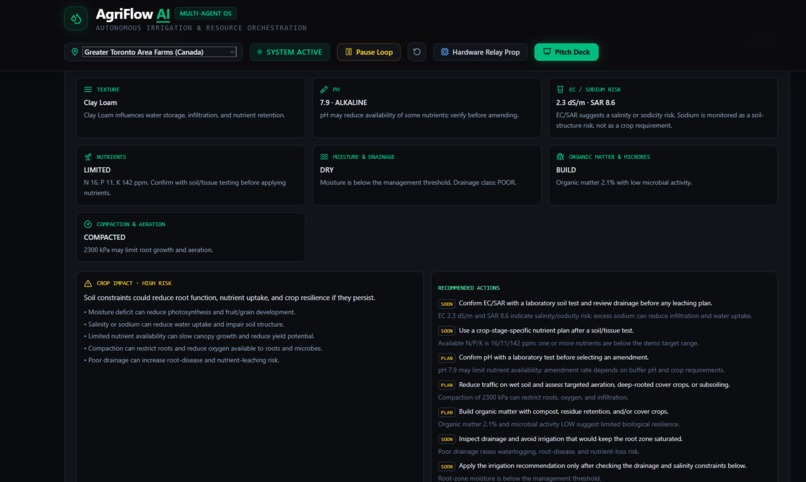The image size is (806, 482).
Task: Click the PLAN tag on Confirm pH action
Action: (x=446, y=358)
